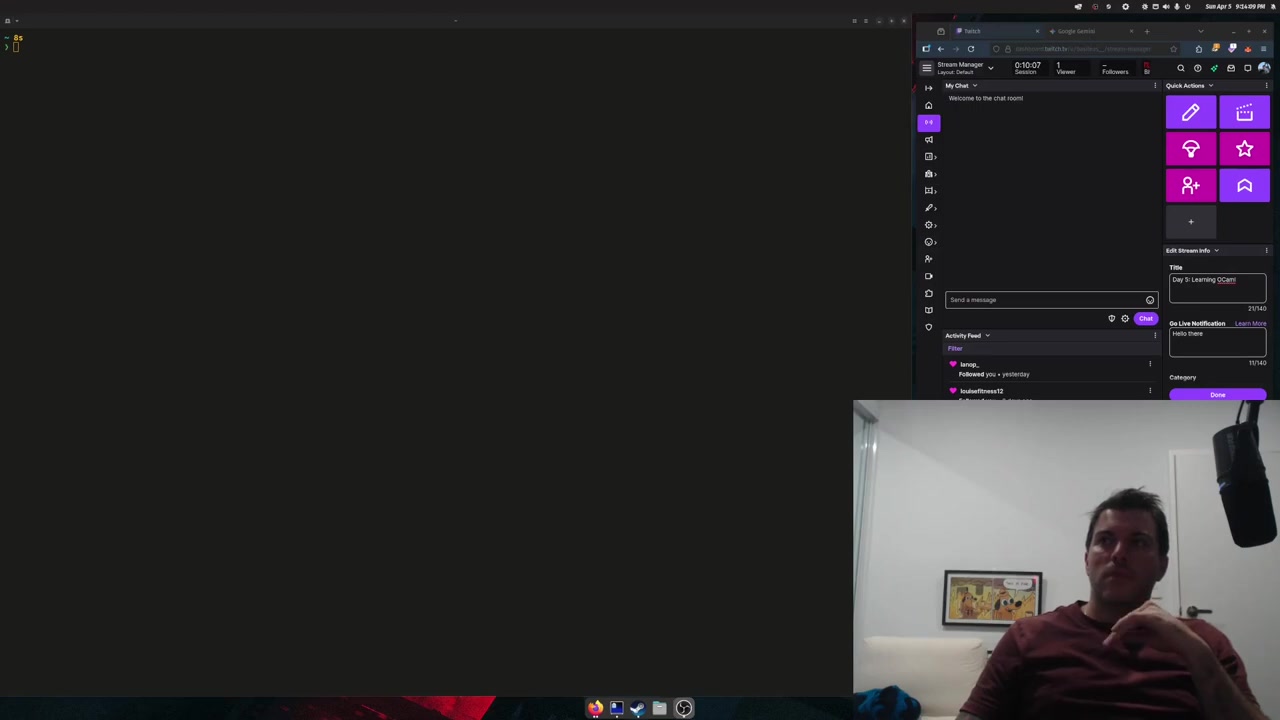Click the Go Live Notification text box
This screenshot has width=1280, height=720.
[x=1217, y=342]
